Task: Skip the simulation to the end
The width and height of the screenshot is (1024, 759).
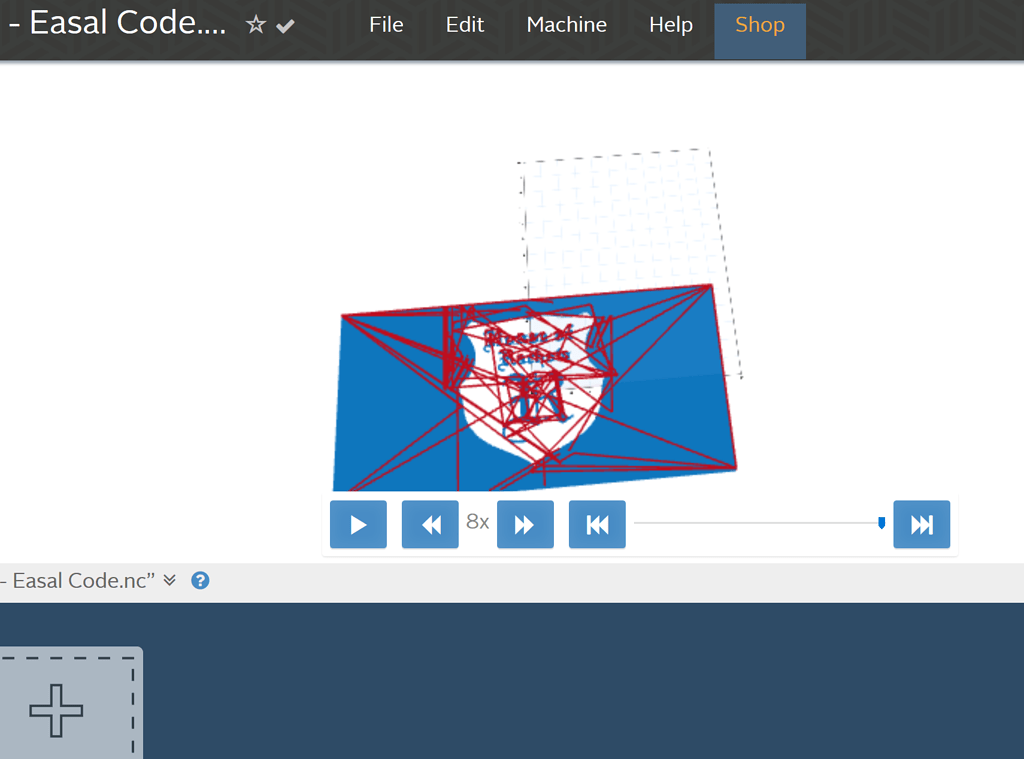Action: (921, 524)
